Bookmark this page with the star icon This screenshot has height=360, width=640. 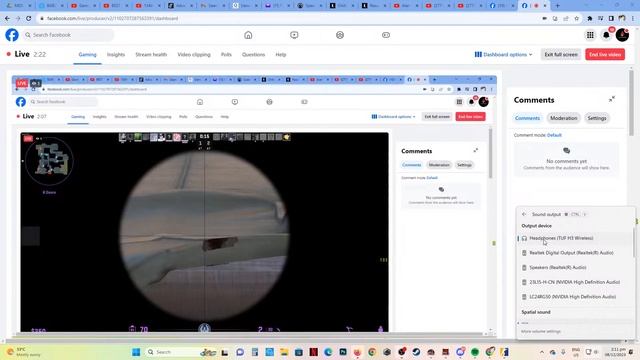click(576, 18)
